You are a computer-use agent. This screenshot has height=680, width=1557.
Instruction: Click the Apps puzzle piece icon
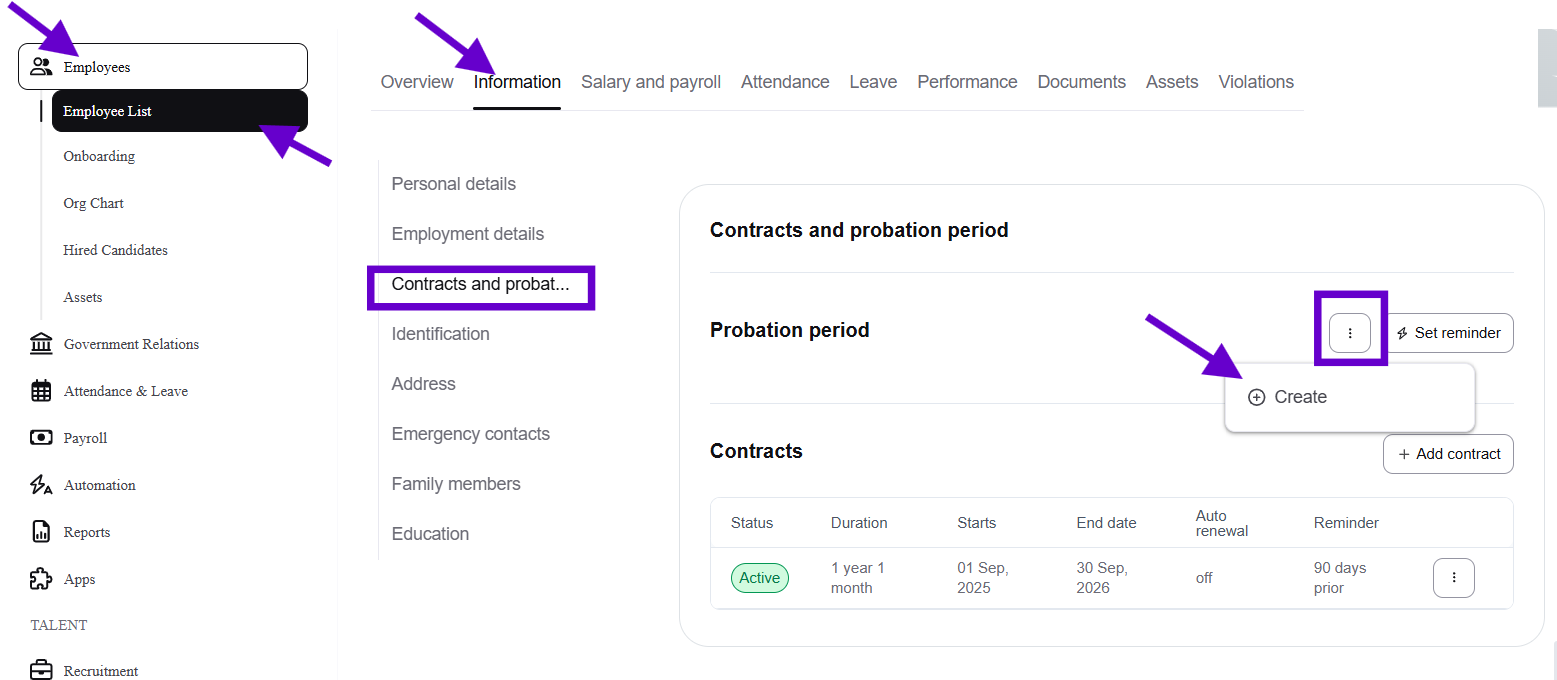point(41,579)
